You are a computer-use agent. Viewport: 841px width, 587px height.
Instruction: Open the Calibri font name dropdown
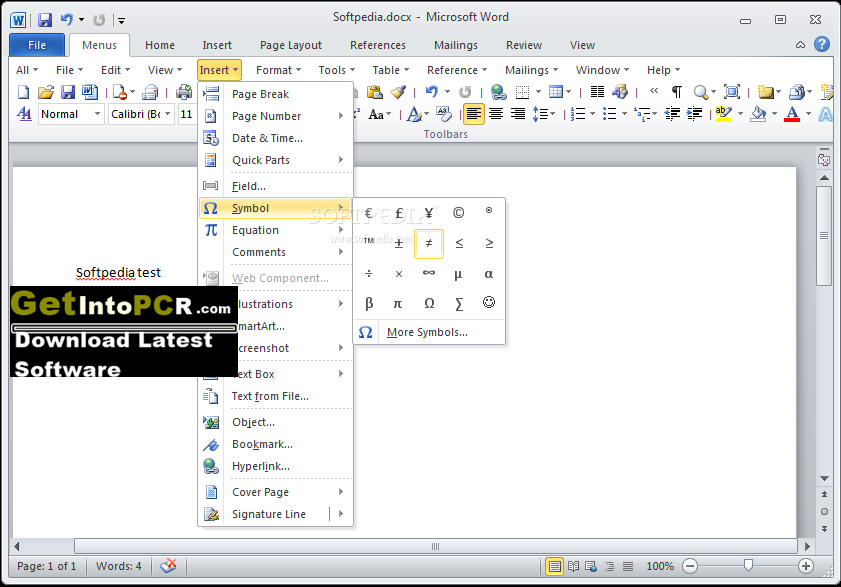(x=168, y=114)
